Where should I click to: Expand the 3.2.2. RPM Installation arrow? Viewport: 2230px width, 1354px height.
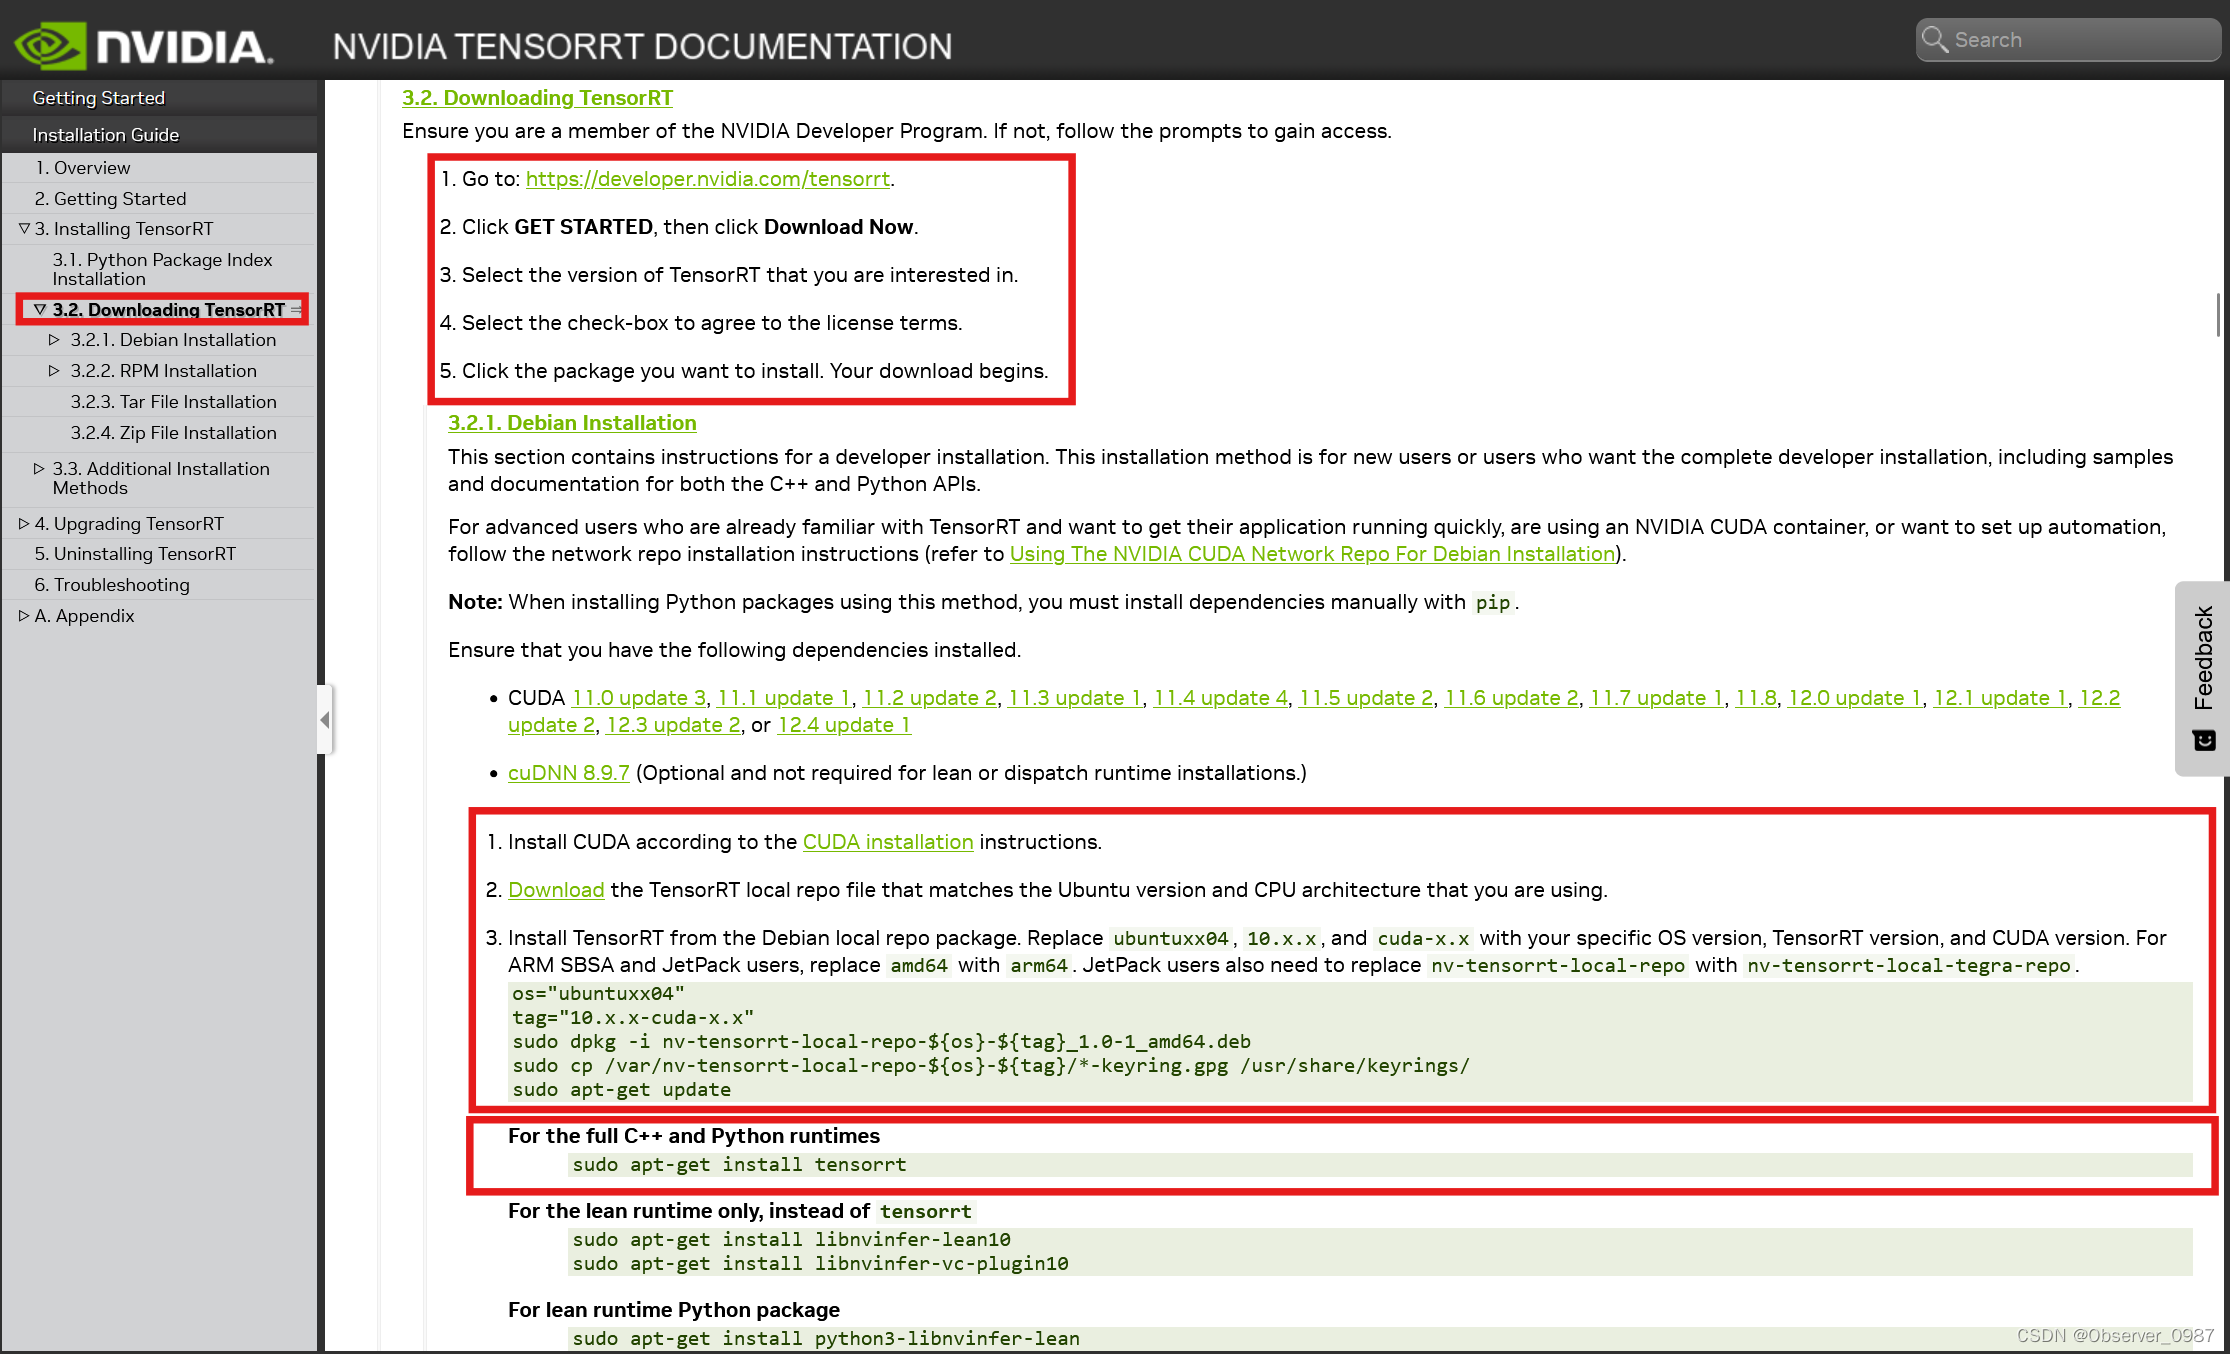click(54, 371)
